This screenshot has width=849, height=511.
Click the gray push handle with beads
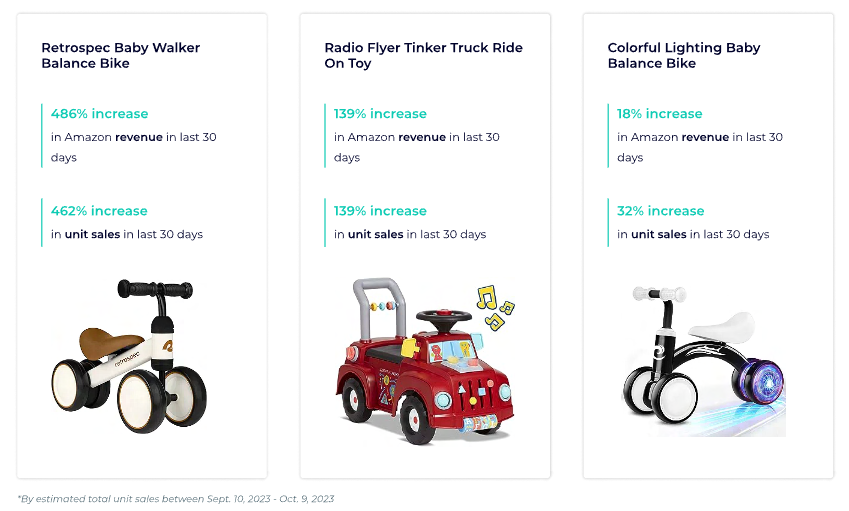coord(379,307)
